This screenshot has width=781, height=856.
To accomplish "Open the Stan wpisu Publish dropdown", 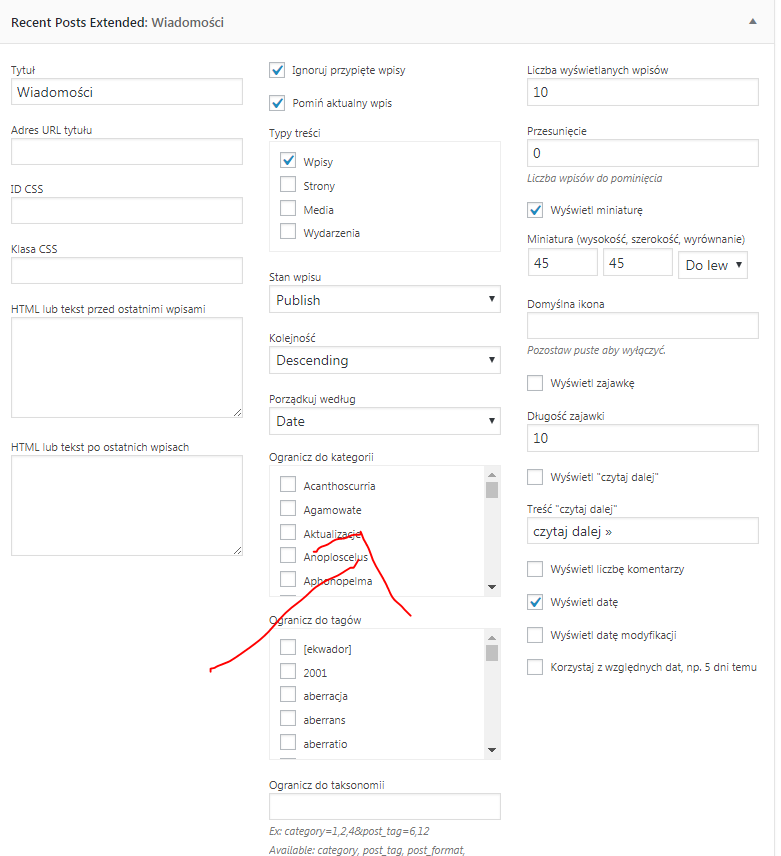I will [385, 299].
